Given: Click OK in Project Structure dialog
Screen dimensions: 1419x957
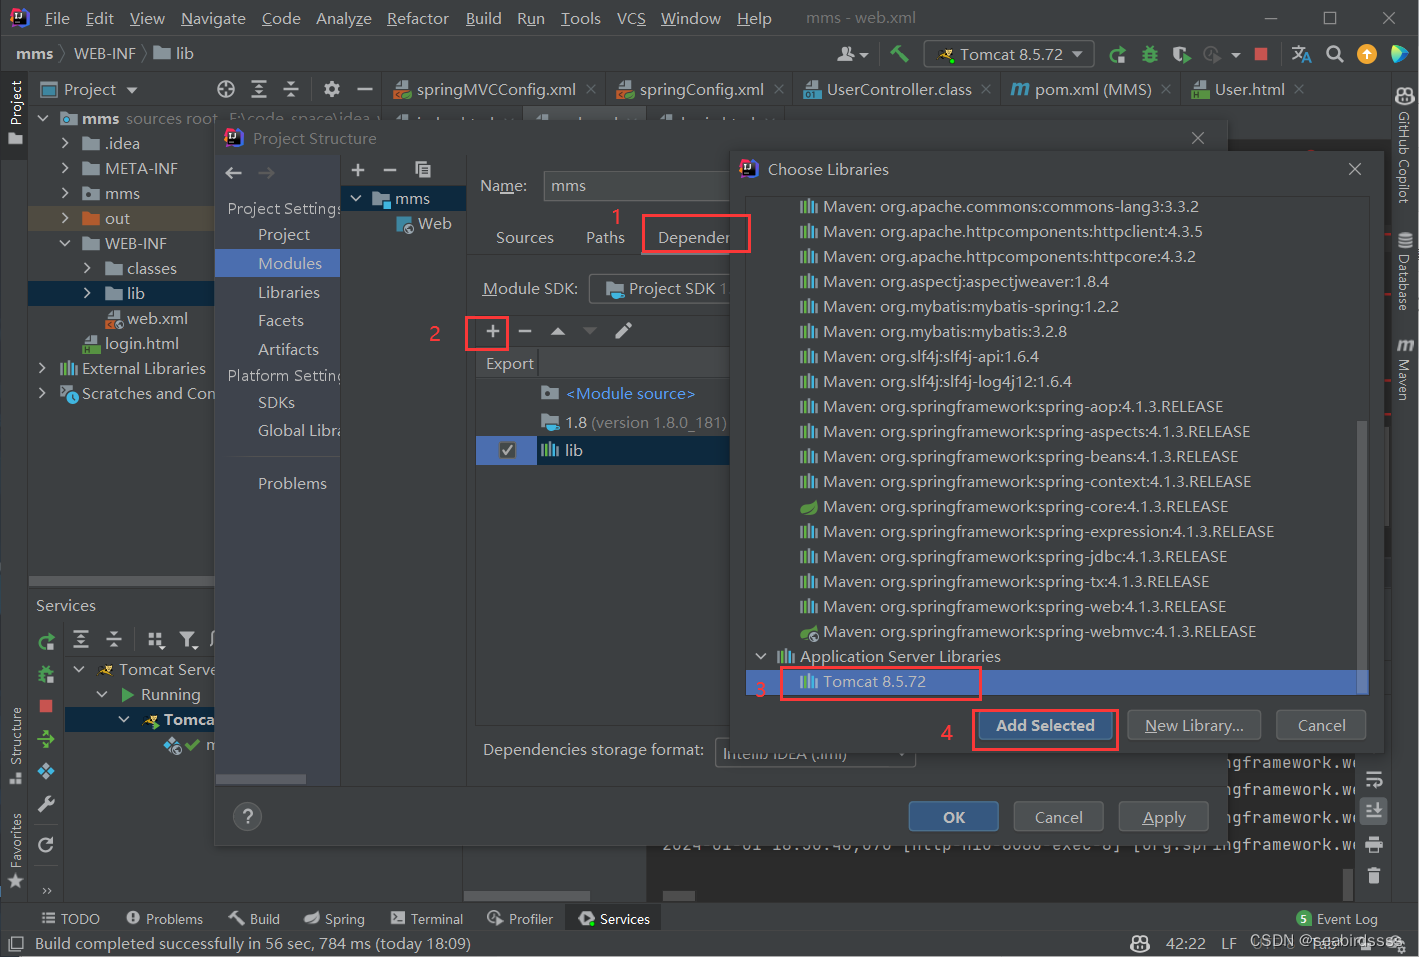Looking at the screenshot, I should point(954,817).
